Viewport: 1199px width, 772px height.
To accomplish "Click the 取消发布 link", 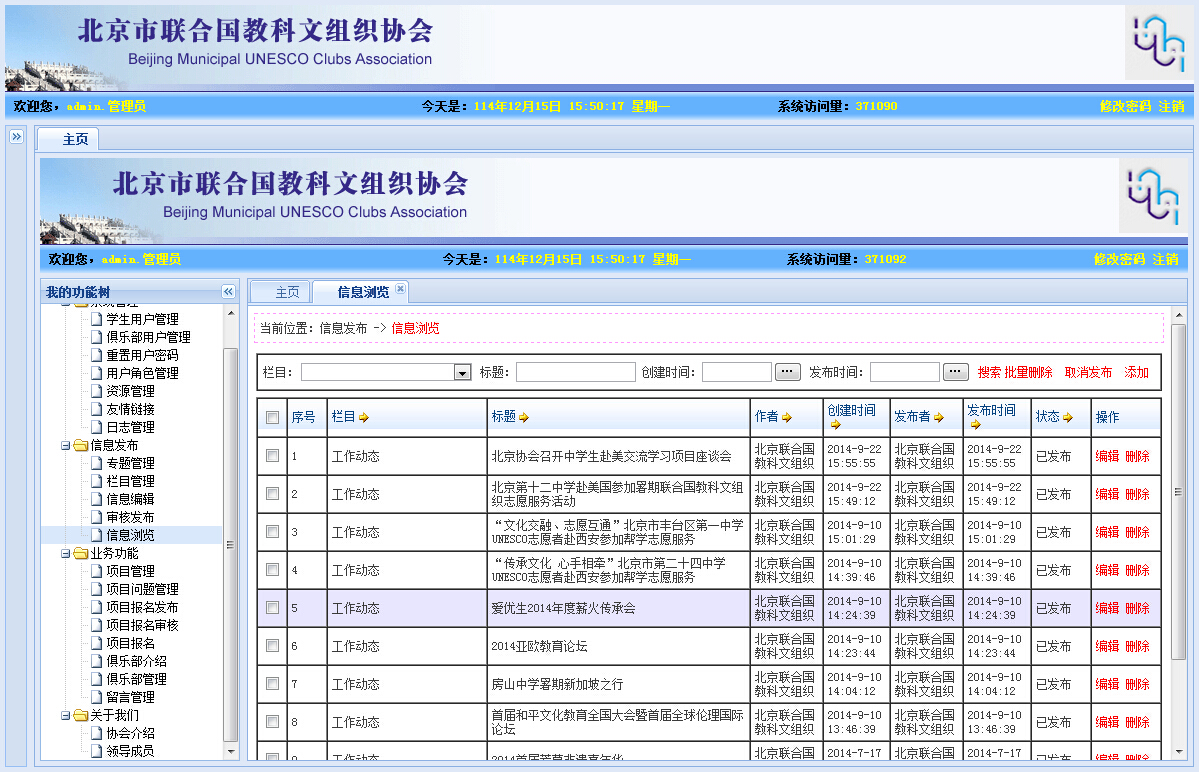I will 1088,372.
